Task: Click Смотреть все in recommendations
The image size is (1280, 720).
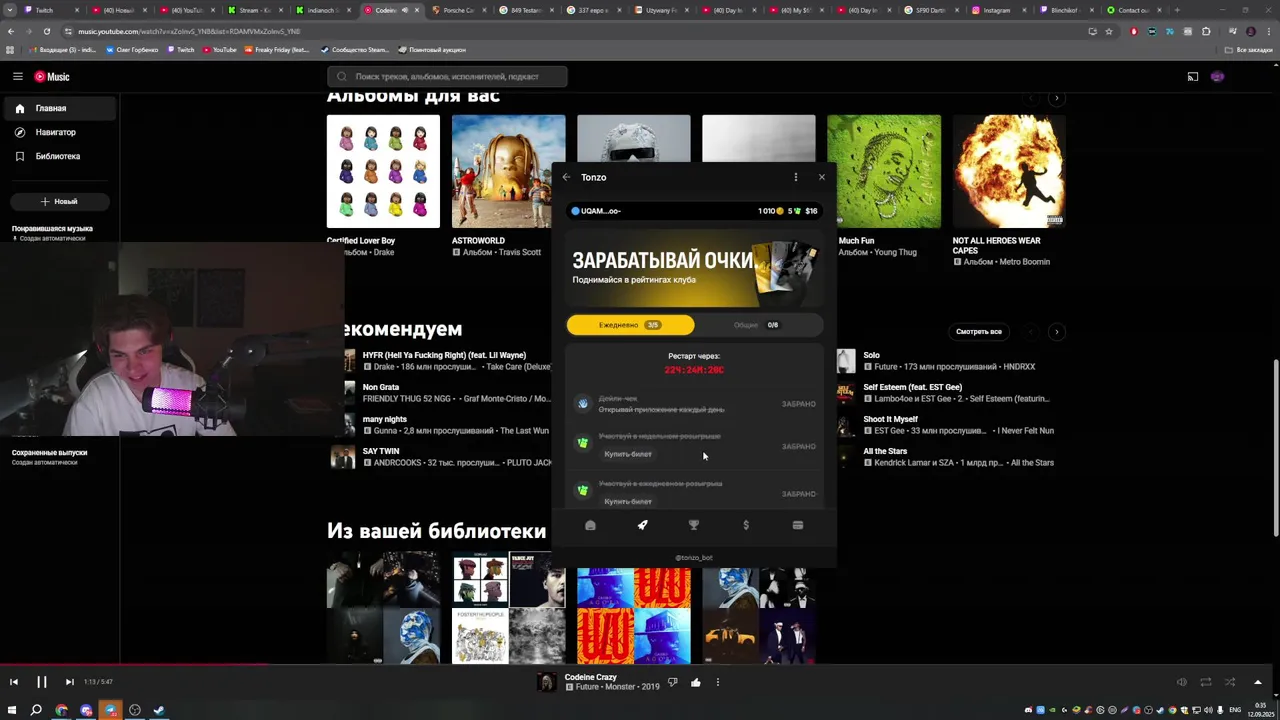Action: coord(978,331)
